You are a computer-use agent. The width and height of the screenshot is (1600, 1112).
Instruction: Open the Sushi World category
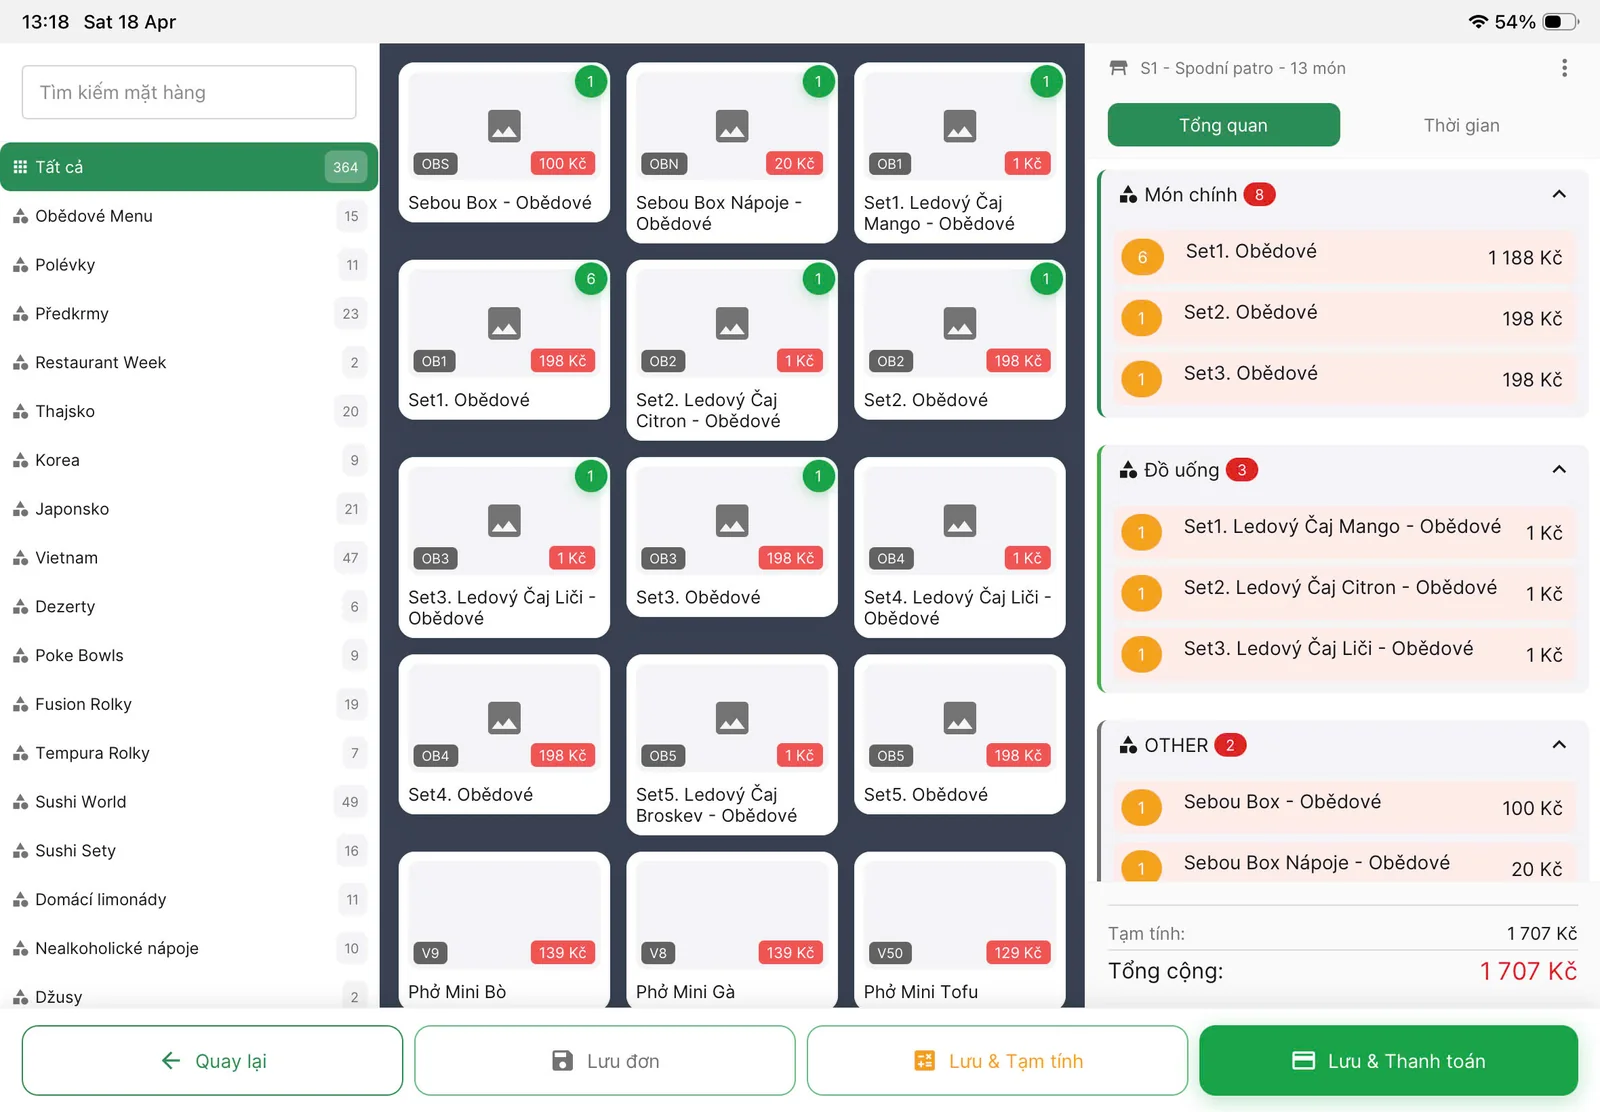point(189,802)
